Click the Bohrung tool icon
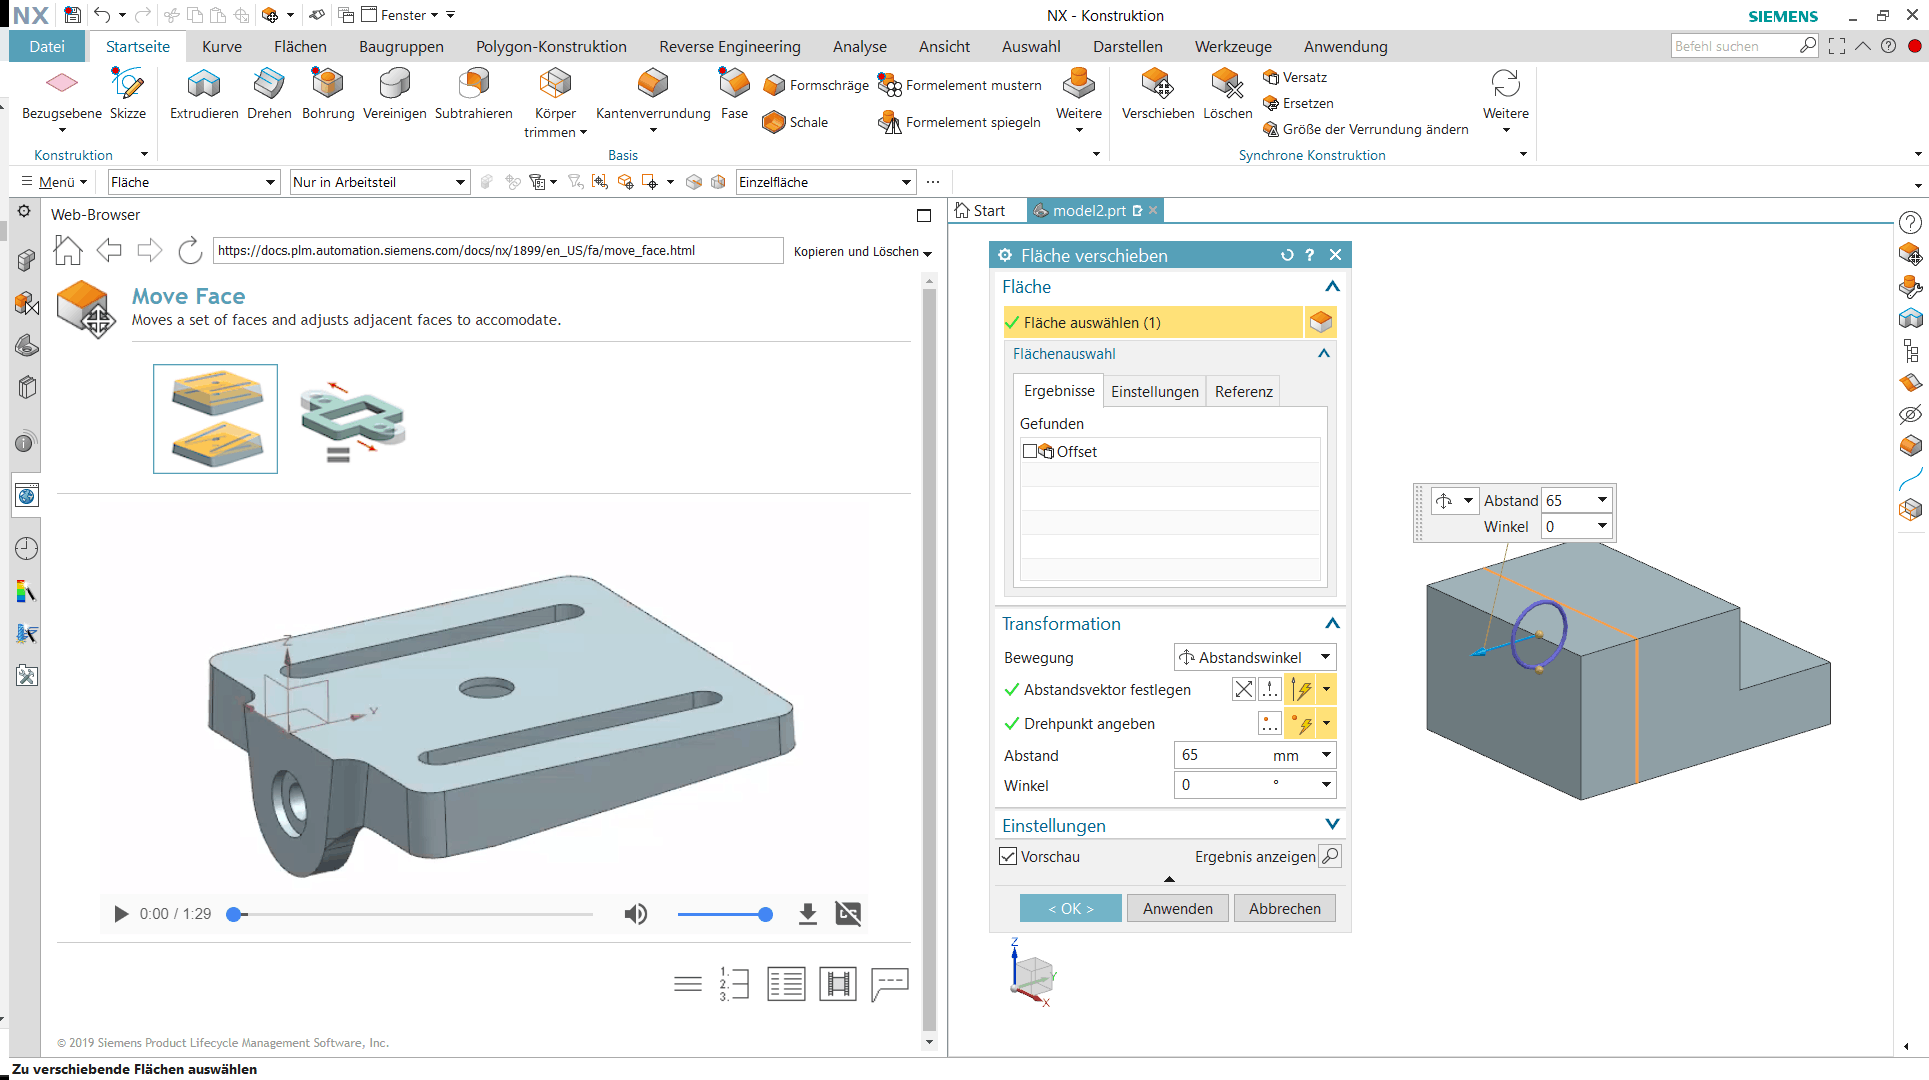The image size is (1929, 1080). coord(327,84)
